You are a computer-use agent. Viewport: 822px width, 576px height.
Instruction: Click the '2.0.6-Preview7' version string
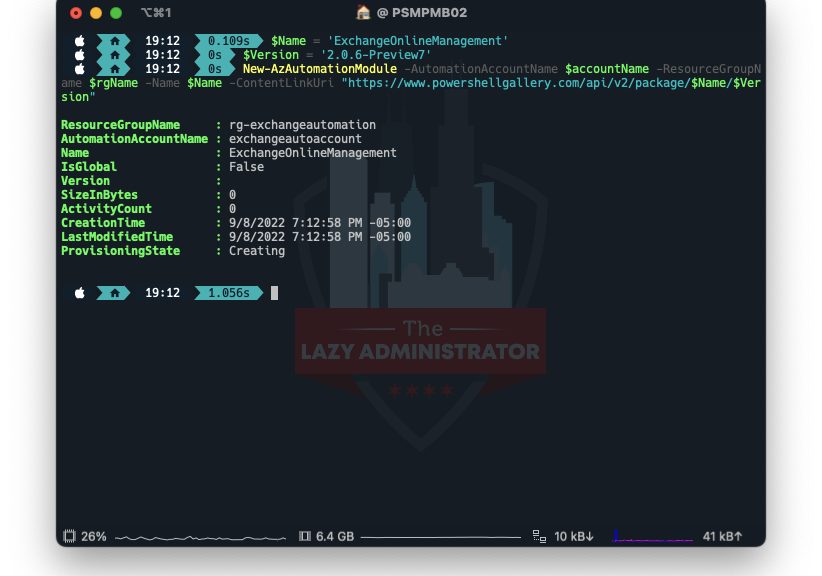[376, 55]
